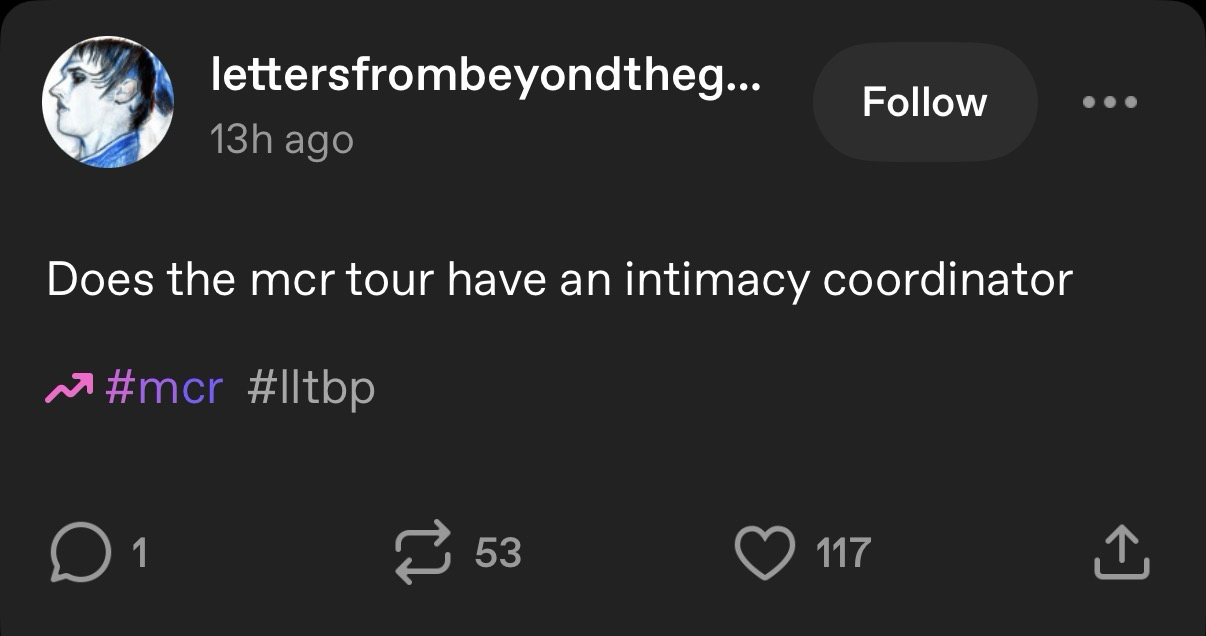Image resolution: width=1206 pixels, height=636 pixels.
Task: Click the '13h ago' timestamp
Action: pyautogui.click(x=282, y=140)
